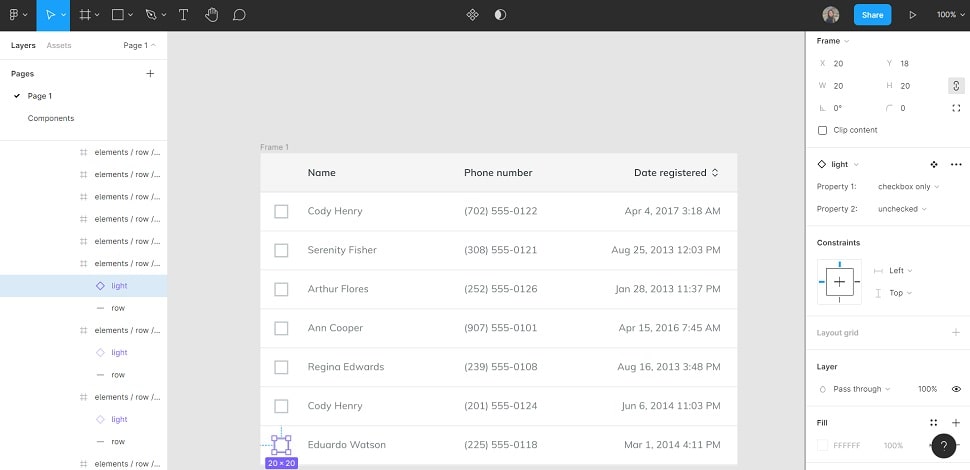Click the half-filled circle icon in toolbar
The width and height of the screenshot is (970, 470).
coord(500,15)
